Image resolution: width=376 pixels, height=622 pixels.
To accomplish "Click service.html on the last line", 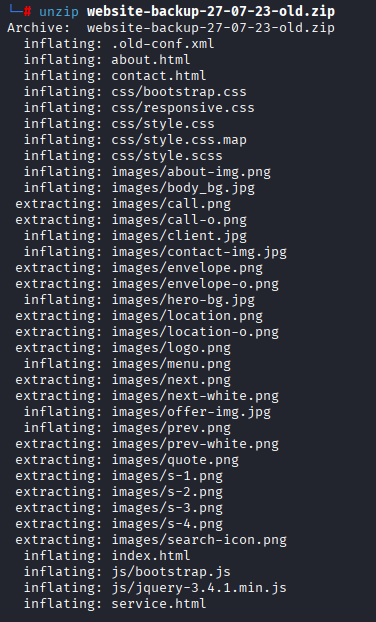I will (x=159, y=603).
